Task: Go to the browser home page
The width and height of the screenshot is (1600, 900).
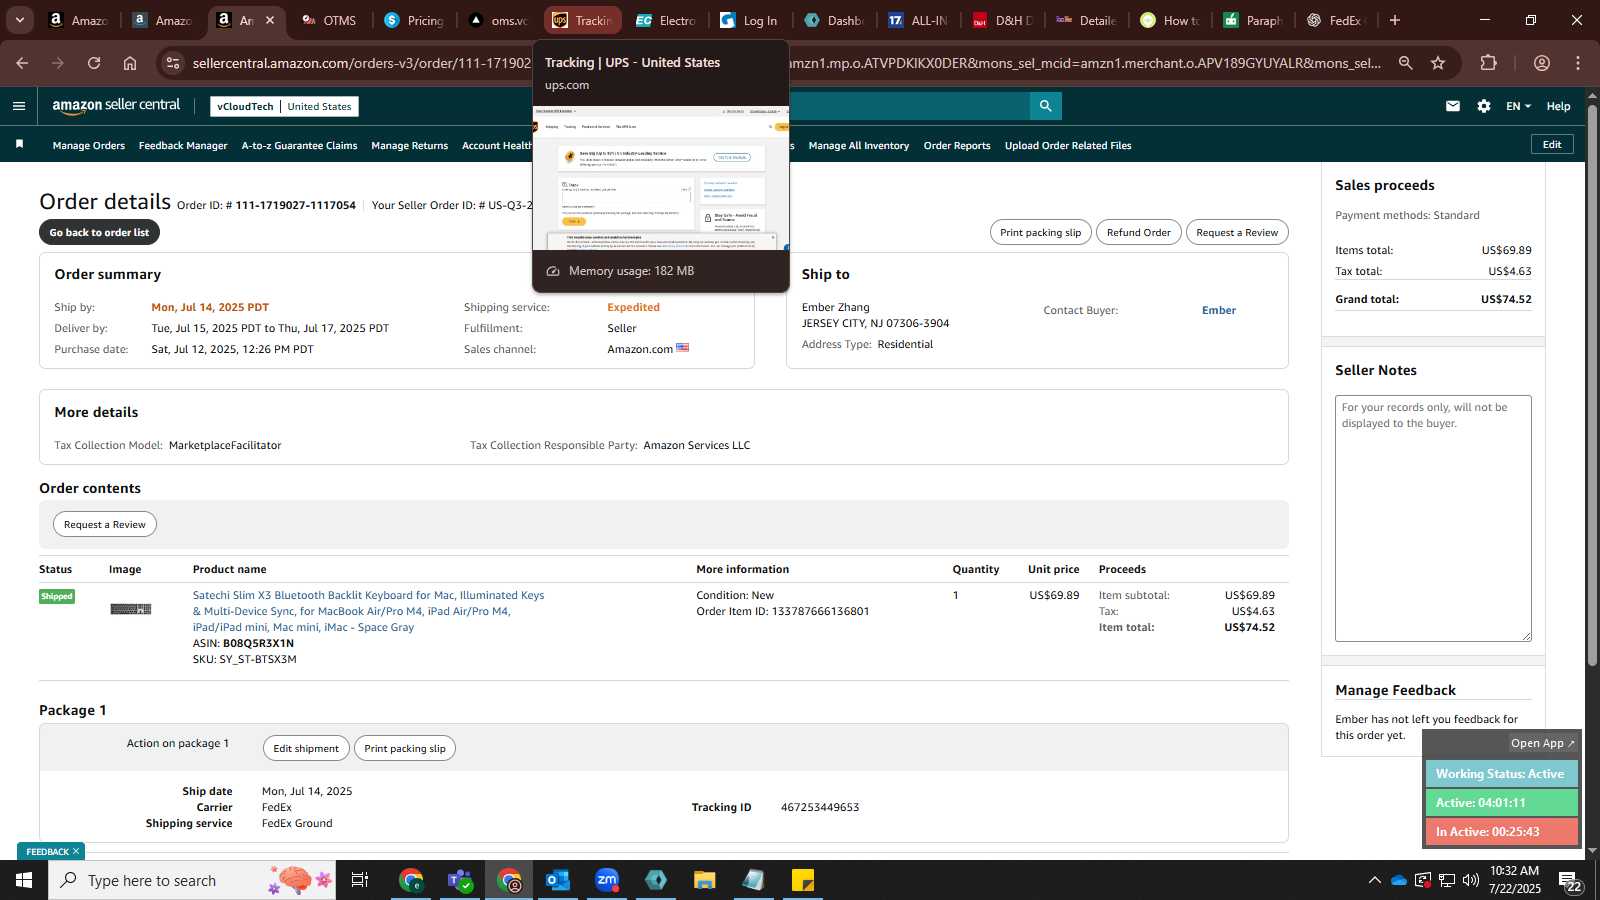Action: tap(130, 63)
